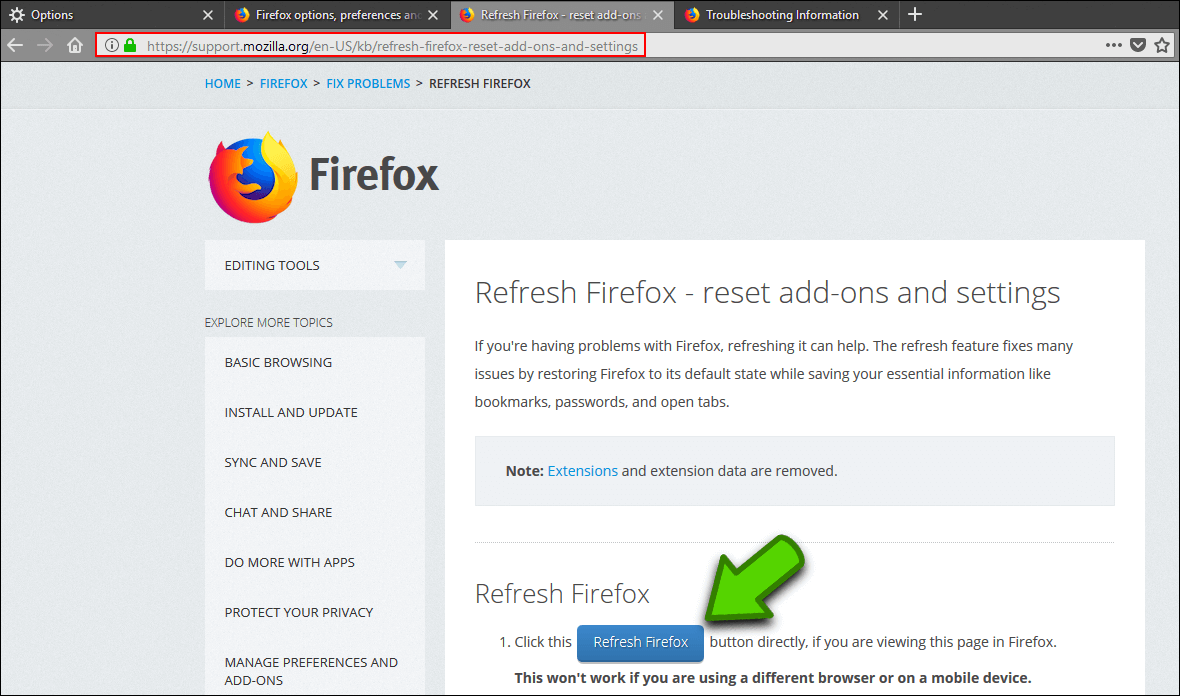Image resolution: width=1180 pixels, height=696 pixels.
Task: Go forward using the forward arrow
Action: pos(45,45)
